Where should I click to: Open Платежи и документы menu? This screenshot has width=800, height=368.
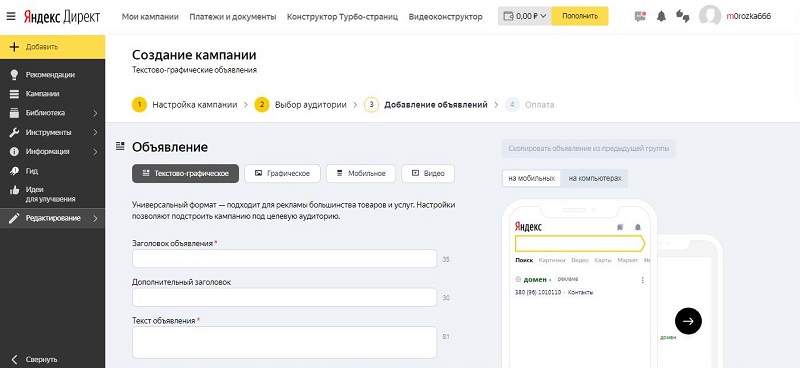(233, 17)
